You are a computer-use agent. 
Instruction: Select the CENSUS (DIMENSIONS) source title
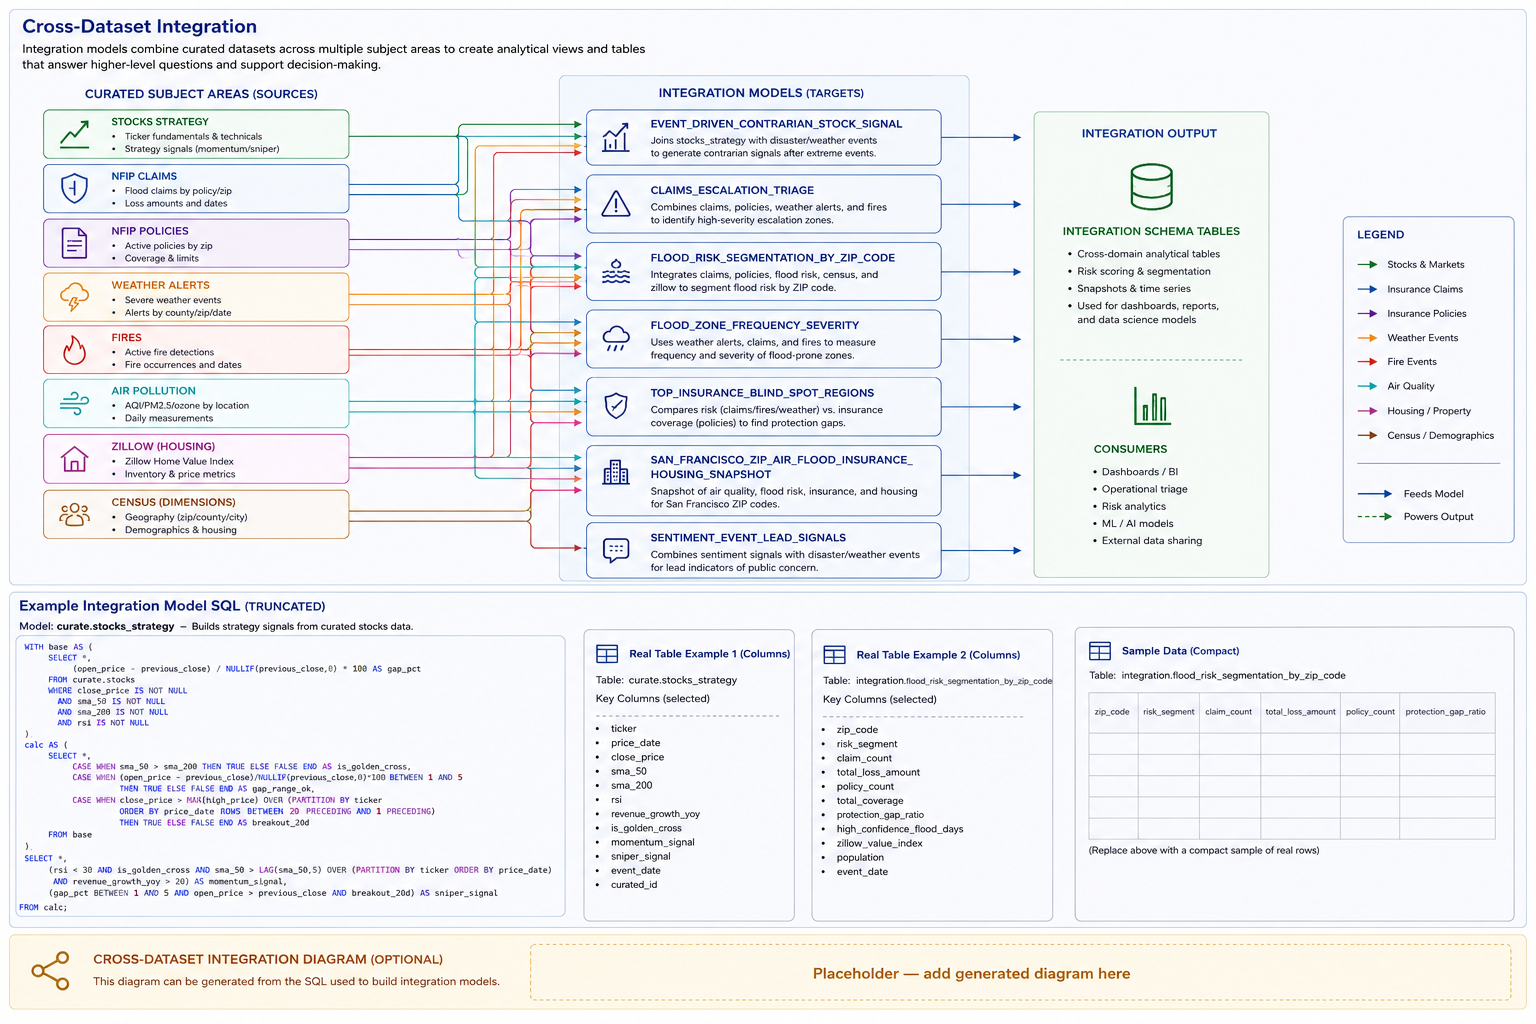[x=173, y=502]
